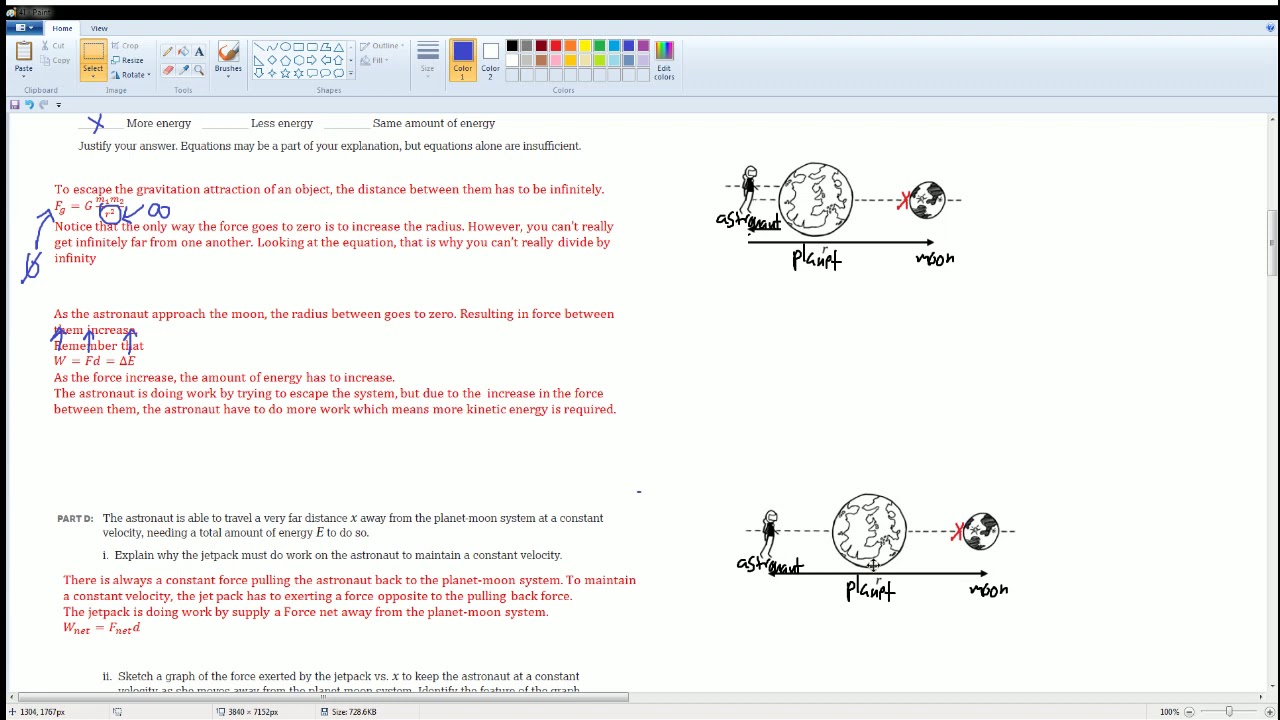Click the Brushes tool icon
The image size is (1280, 720).
coord(228,51)
